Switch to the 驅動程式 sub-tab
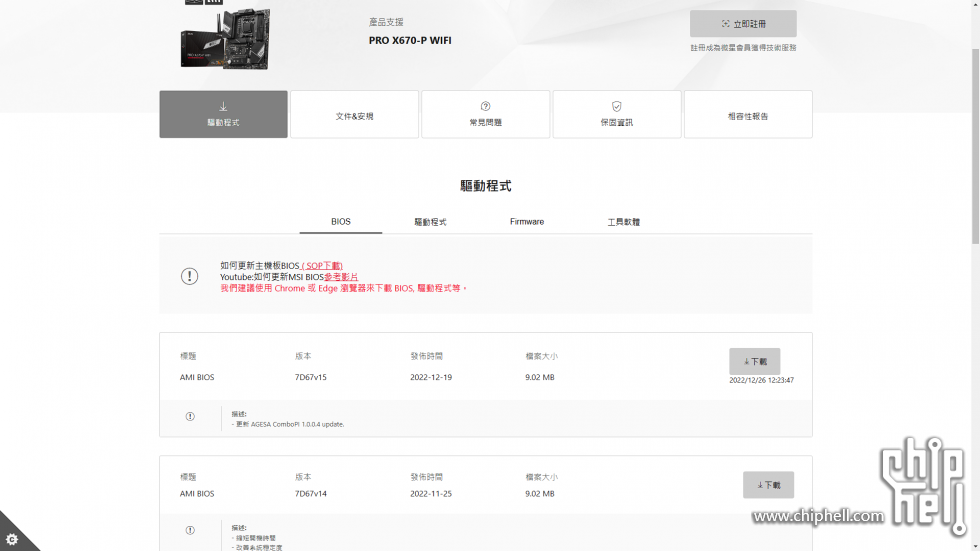 pos(430,222)
